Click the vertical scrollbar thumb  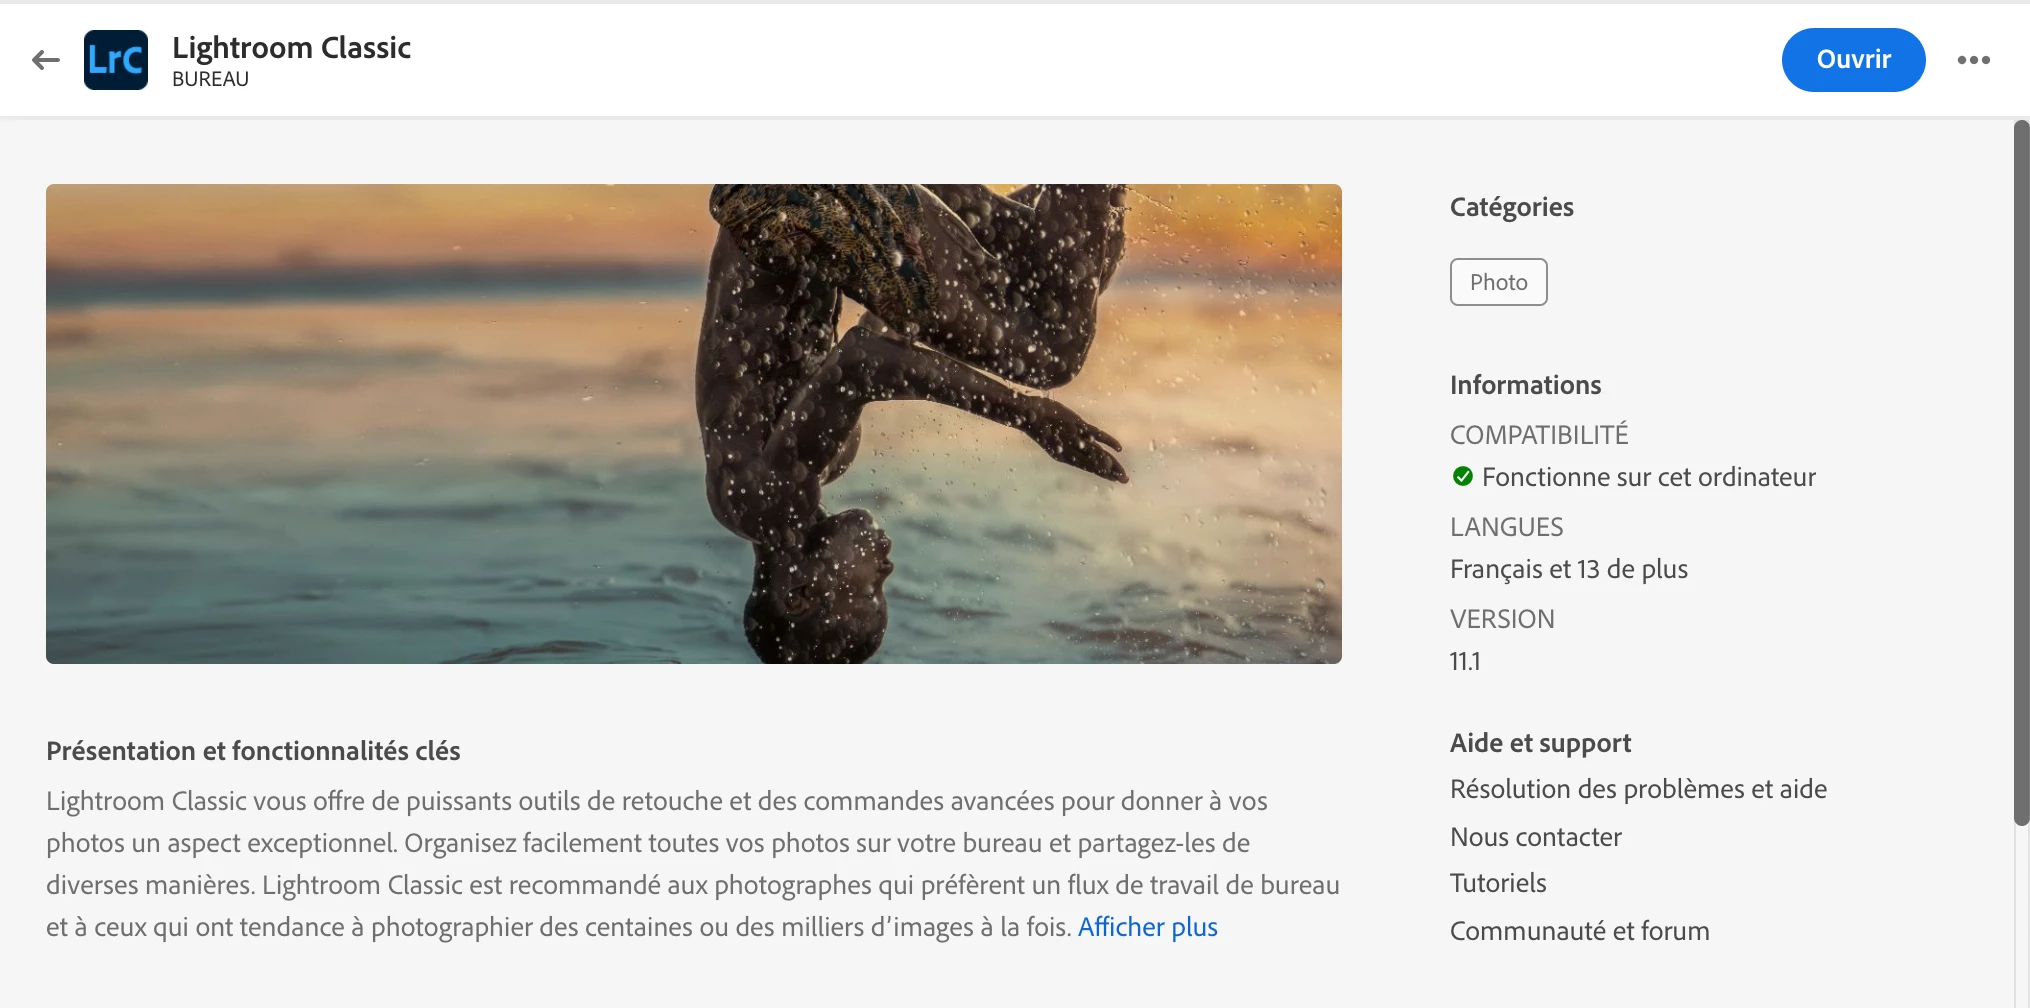2021,473
